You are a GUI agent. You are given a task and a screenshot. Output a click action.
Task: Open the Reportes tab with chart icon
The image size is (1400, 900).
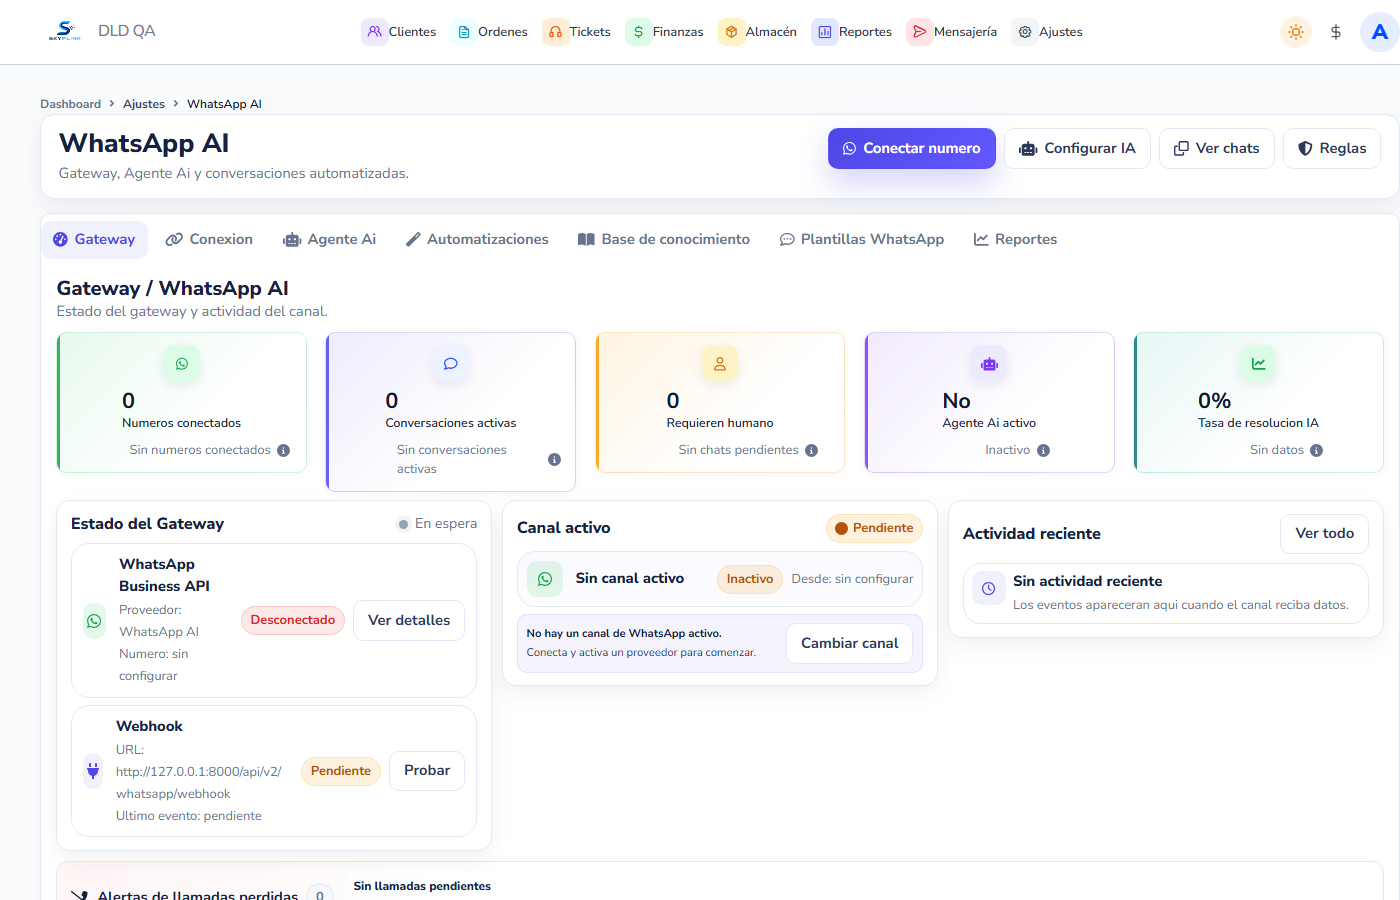[1015, 240]
